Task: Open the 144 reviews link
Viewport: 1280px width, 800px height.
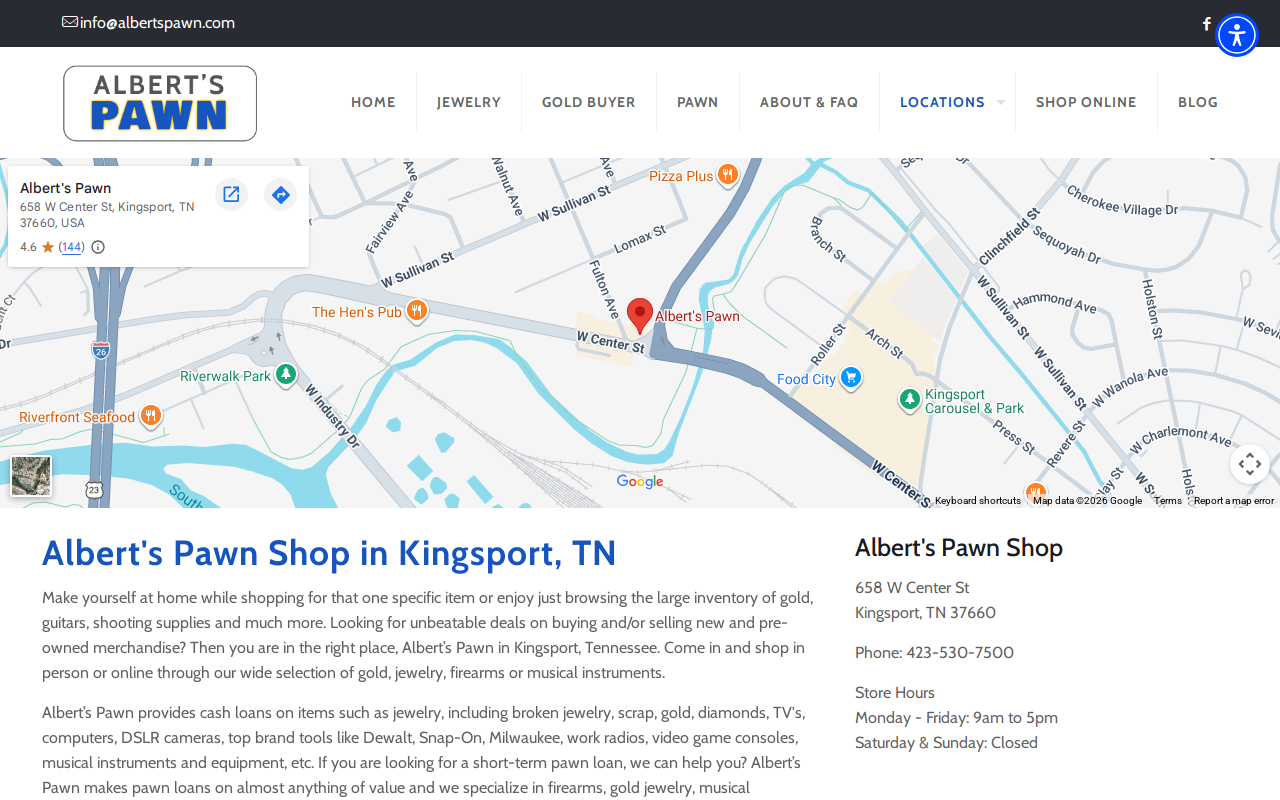Action: 71,247
